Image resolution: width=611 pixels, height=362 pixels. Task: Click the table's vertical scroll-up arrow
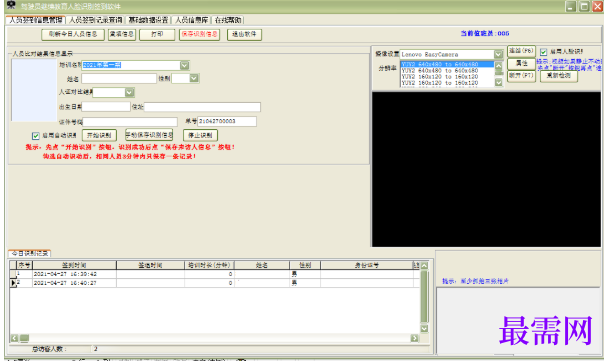(424, 265)
